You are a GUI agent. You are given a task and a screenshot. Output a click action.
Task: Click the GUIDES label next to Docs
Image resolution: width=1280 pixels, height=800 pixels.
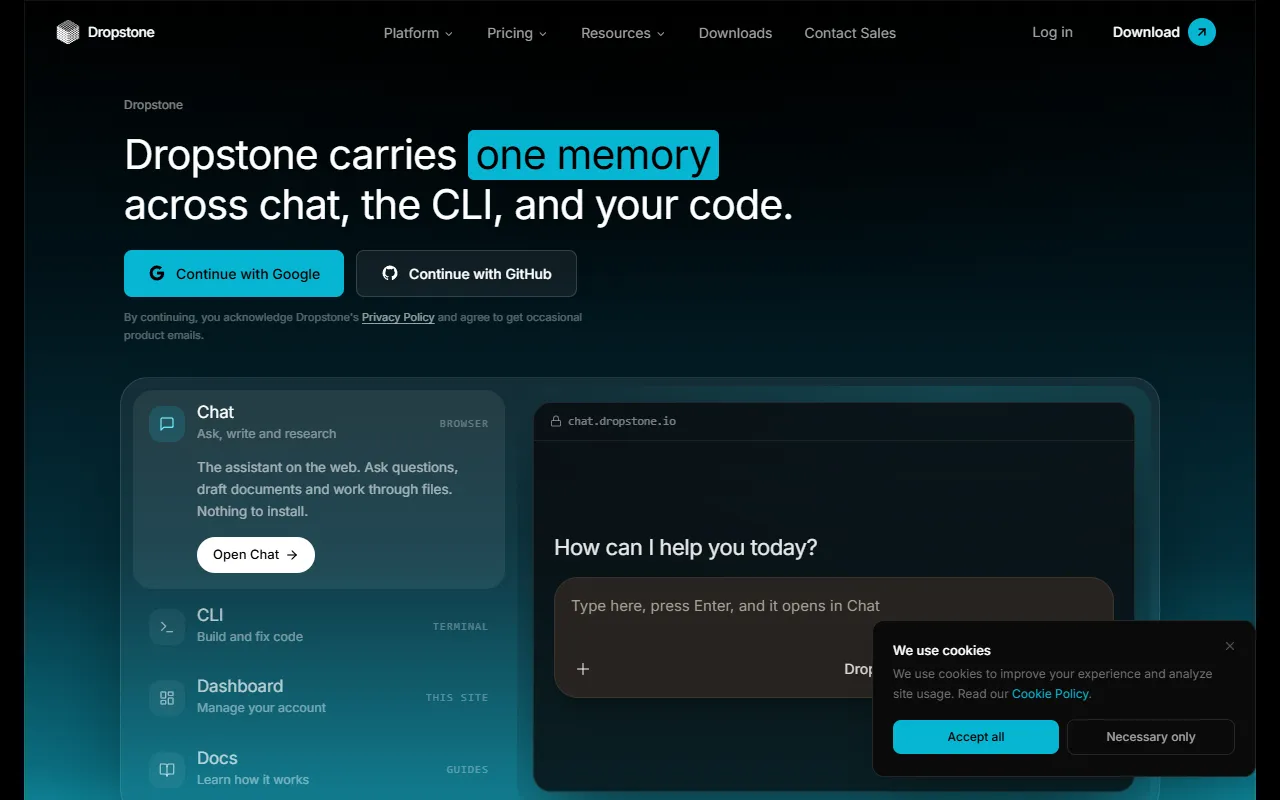tap(467, 770)
